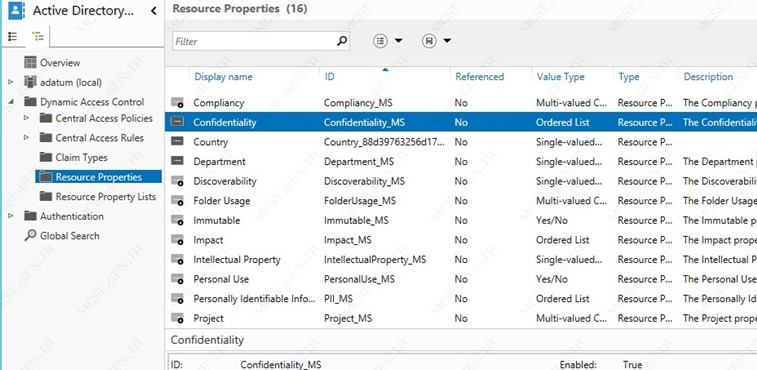Sort by the Display name column
Image resolution: width=757 pixels, height=370 pixels.
pyautogui.click(x=223, y=76)
